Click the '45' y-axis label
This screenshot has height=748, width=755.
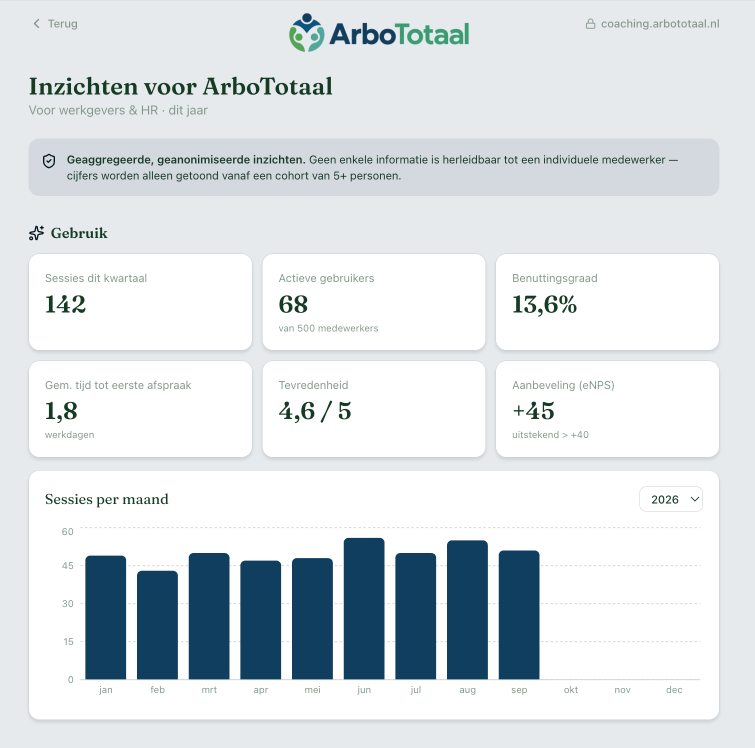click(x=67, y=565)
